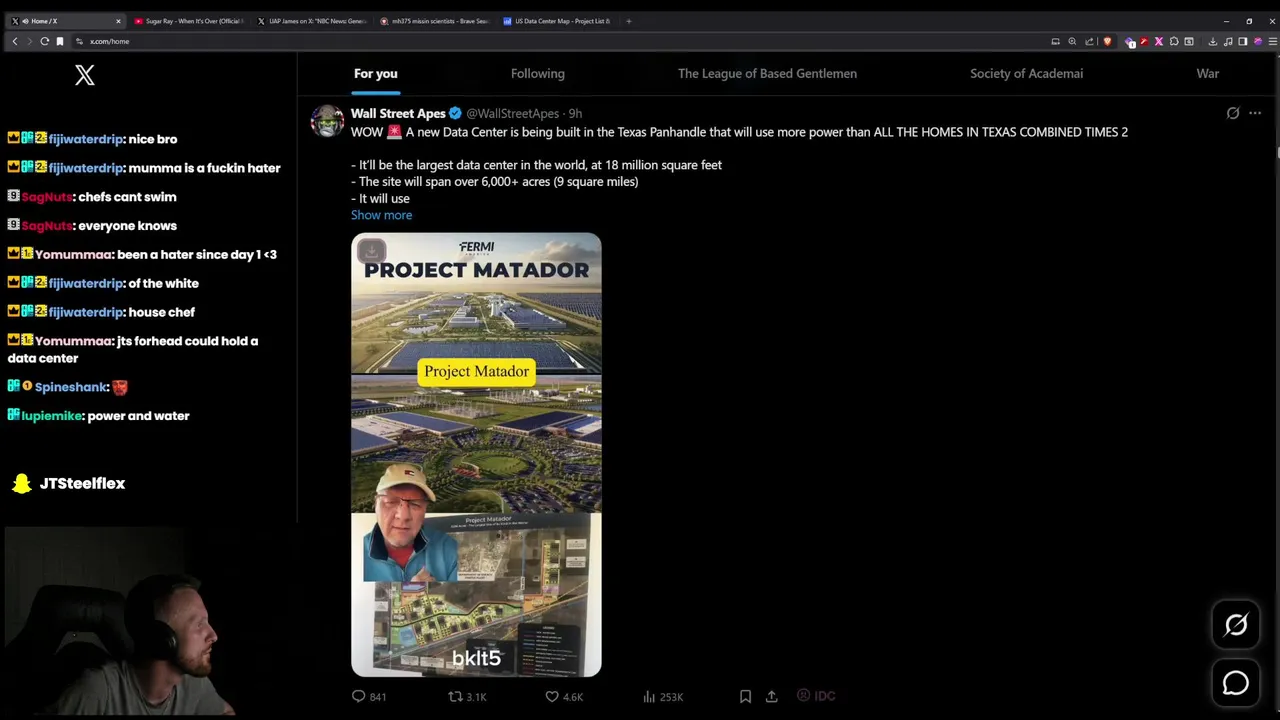
Task: Open the zoom magnifier icon in address bar
Action: (1072, 41)
